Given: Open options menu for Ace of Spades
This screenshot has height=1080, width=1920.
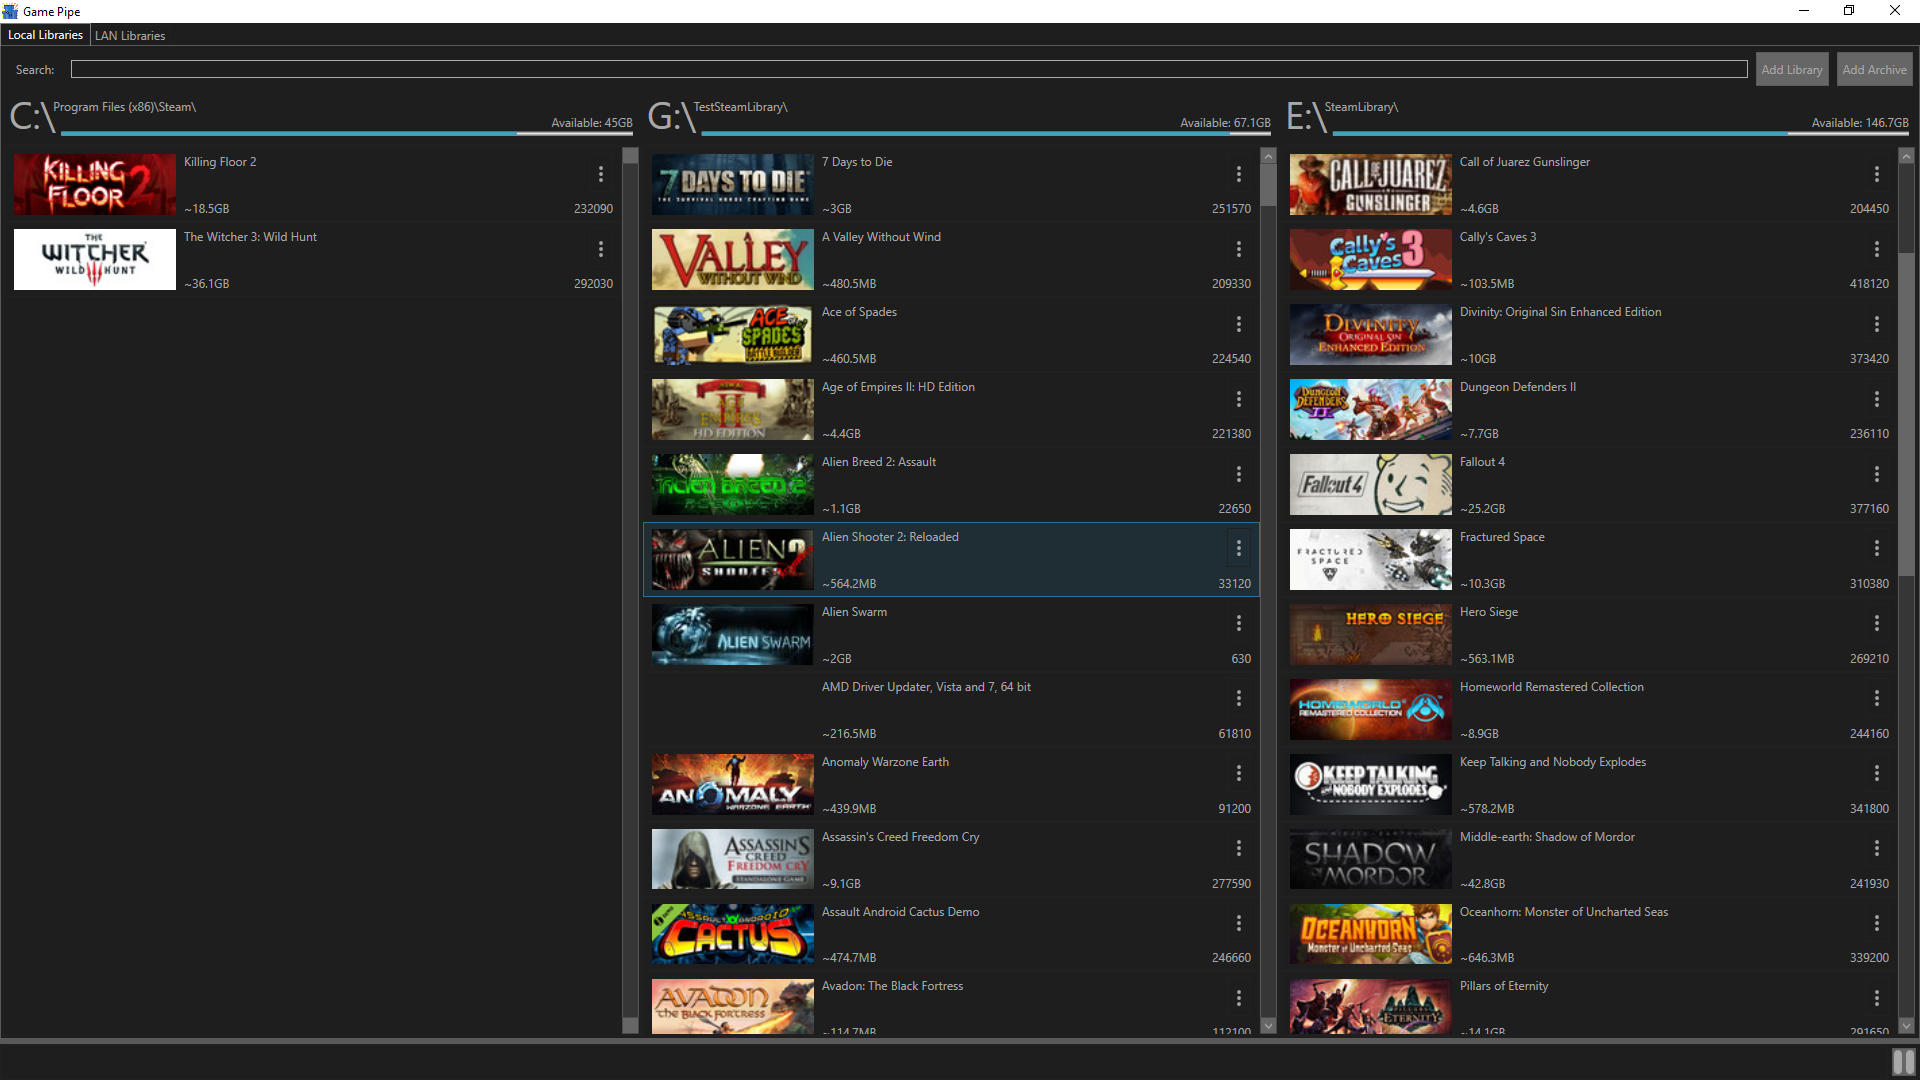Looking at the screenshot, I should coord(1238,324).
